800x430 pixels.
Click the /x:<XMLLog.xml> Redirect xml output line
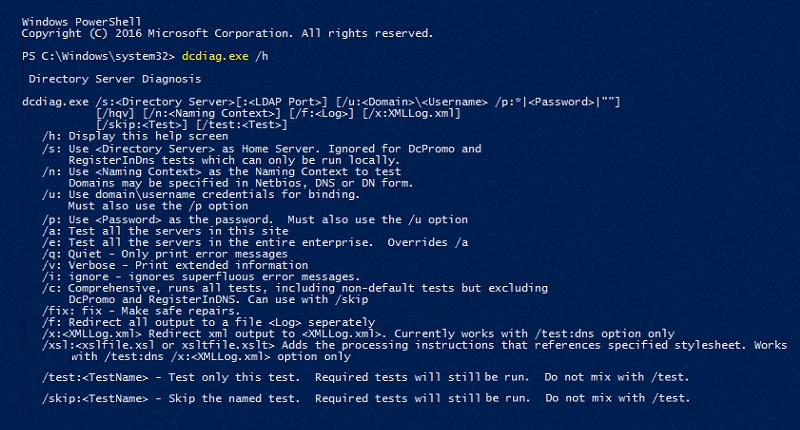click(x=358, y=334)
